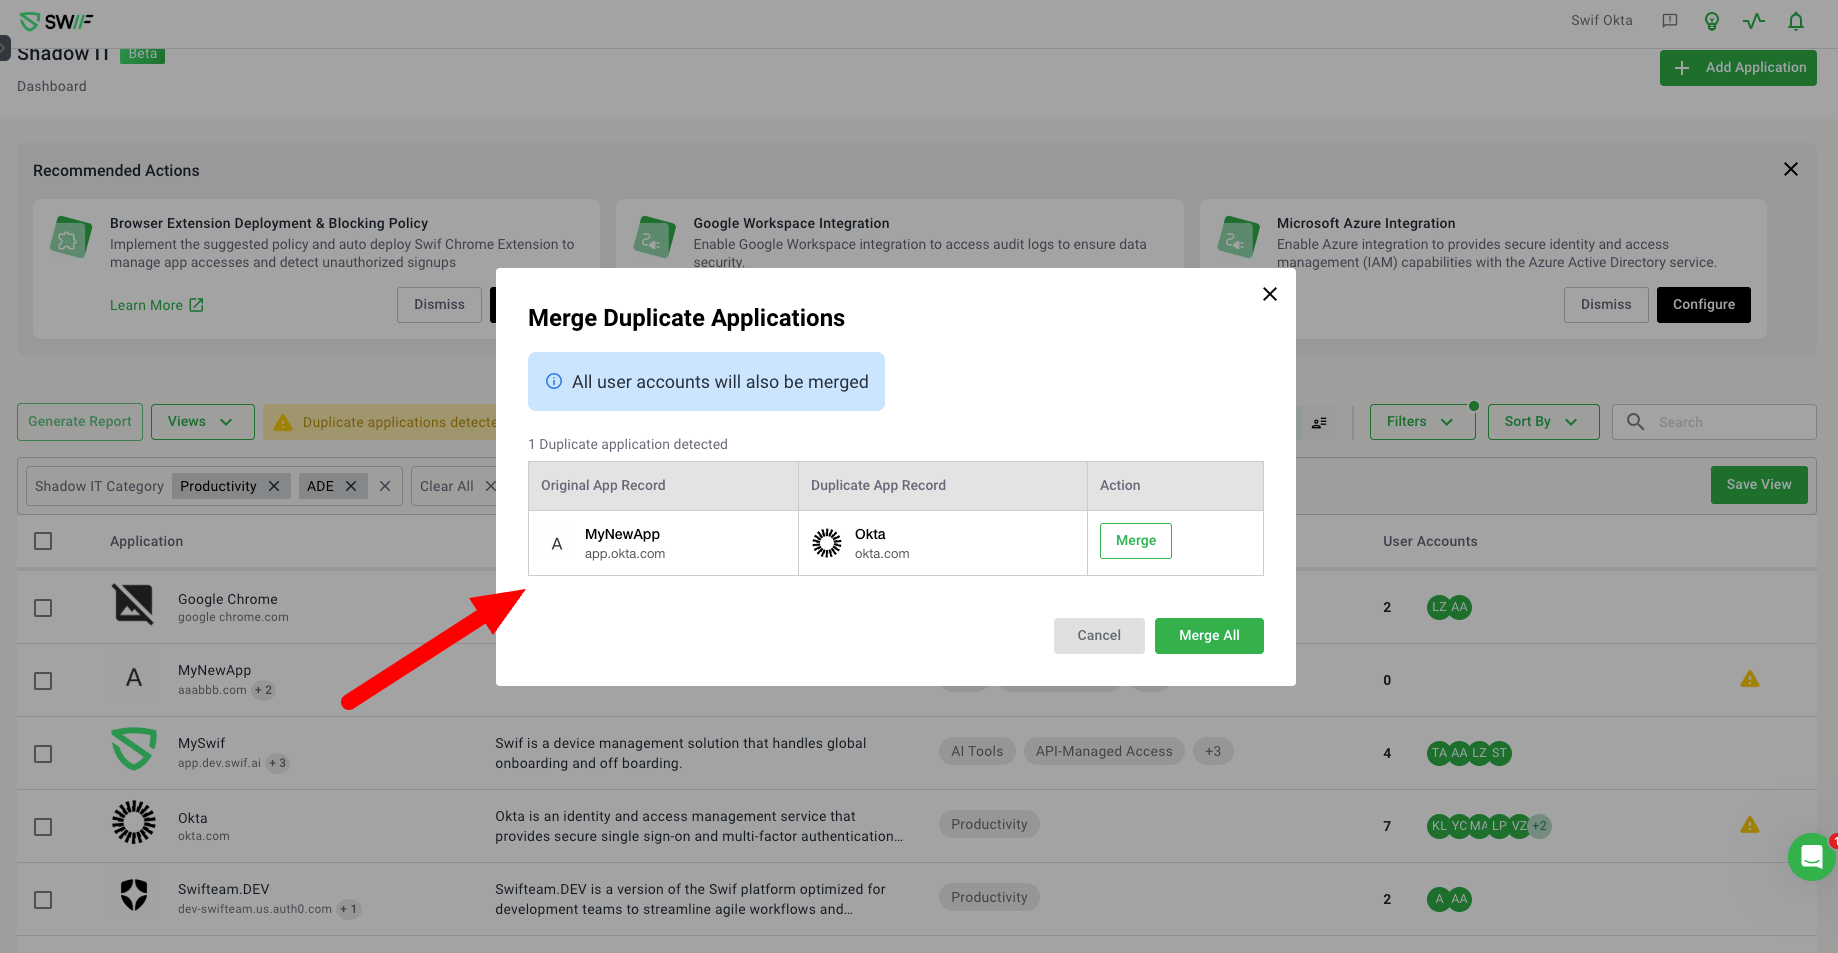Click the Merge All button
Viewport: 1838px width, 953px height.
point(1208,636)
